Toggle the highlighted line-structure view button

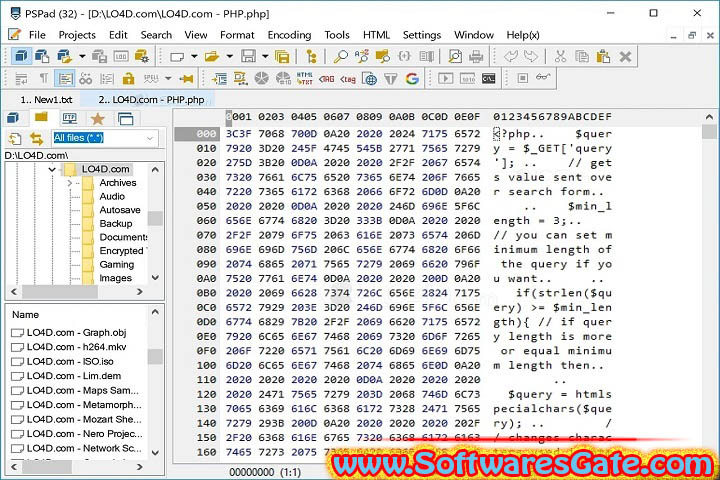(x=65, y=79)
